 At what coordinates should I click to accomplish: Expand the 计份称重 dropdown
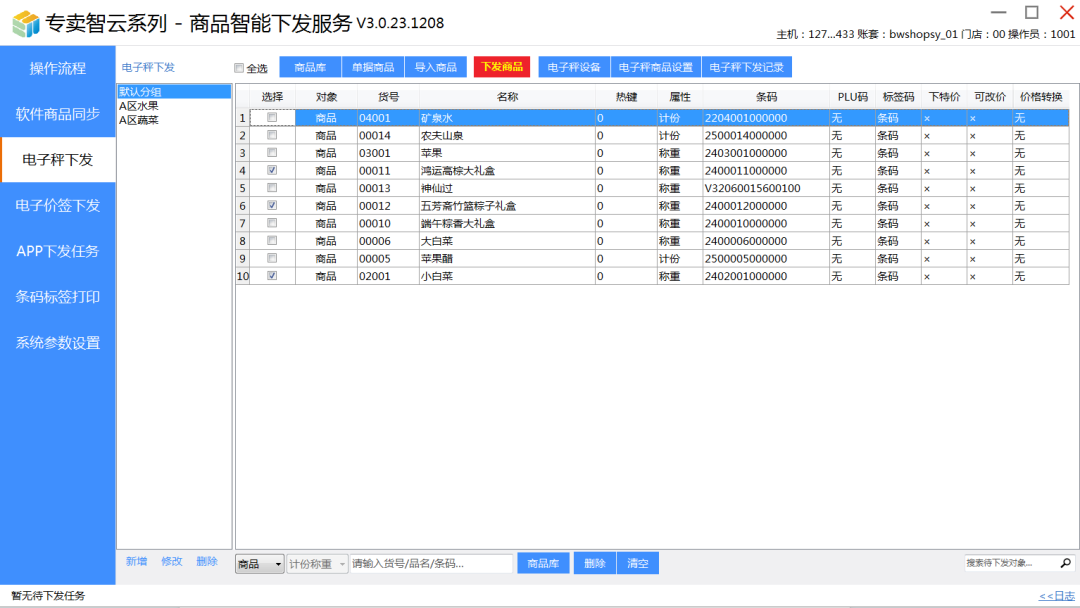pyautogui.click(x=342, y=564)
